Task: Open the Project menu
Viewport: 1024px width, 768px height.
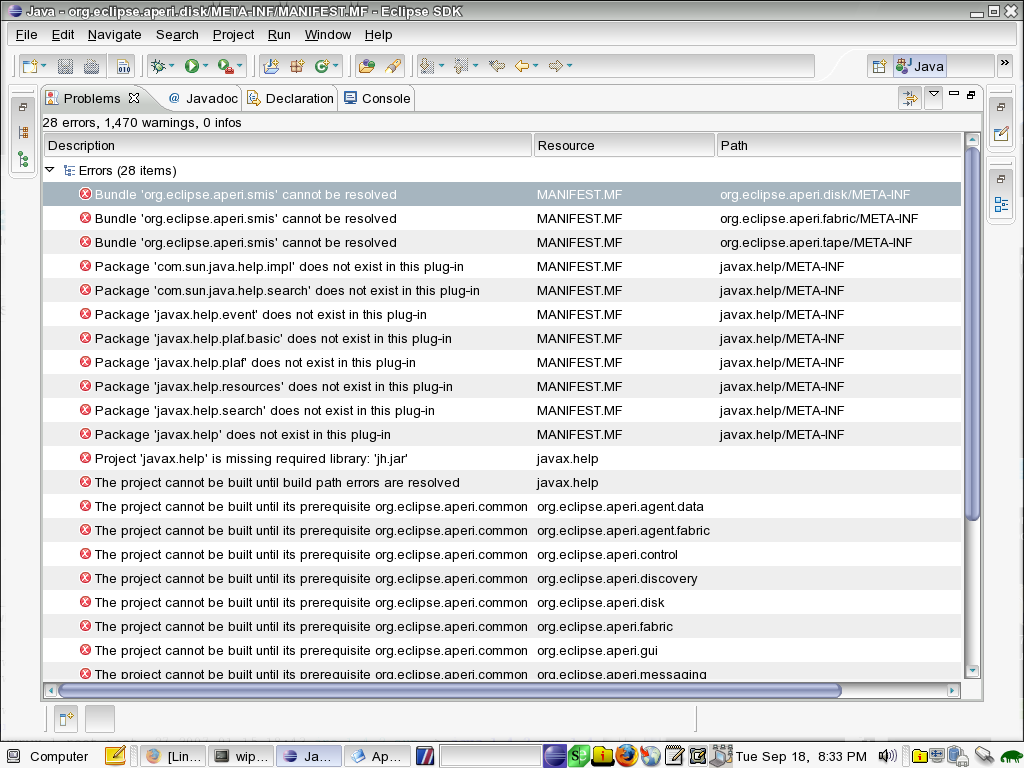Action: point(233,35)
